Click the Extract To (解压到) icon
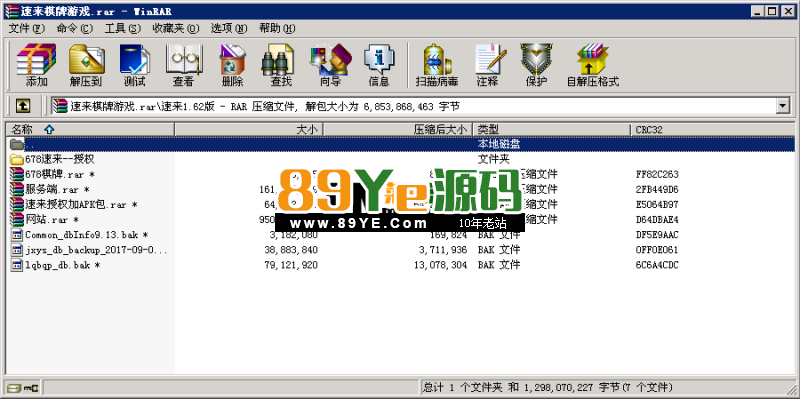 tap(86, 65)
